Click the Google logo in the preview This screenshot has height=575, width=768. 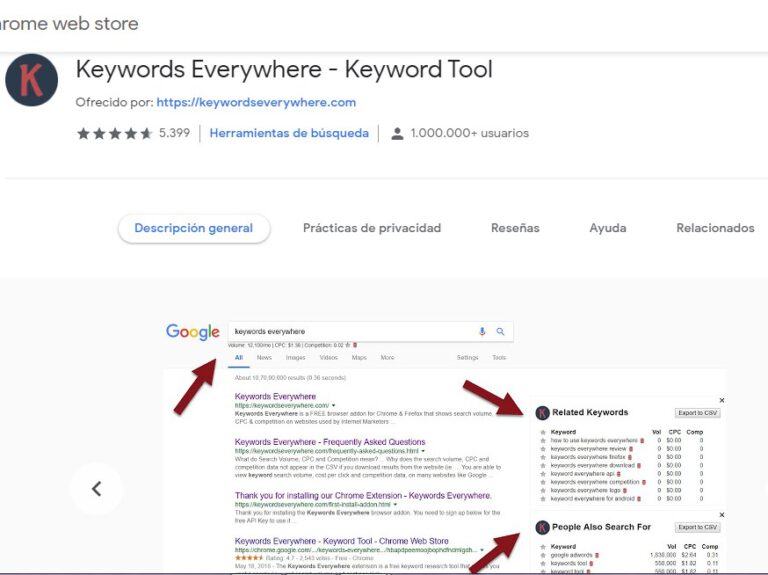[192, 332]
